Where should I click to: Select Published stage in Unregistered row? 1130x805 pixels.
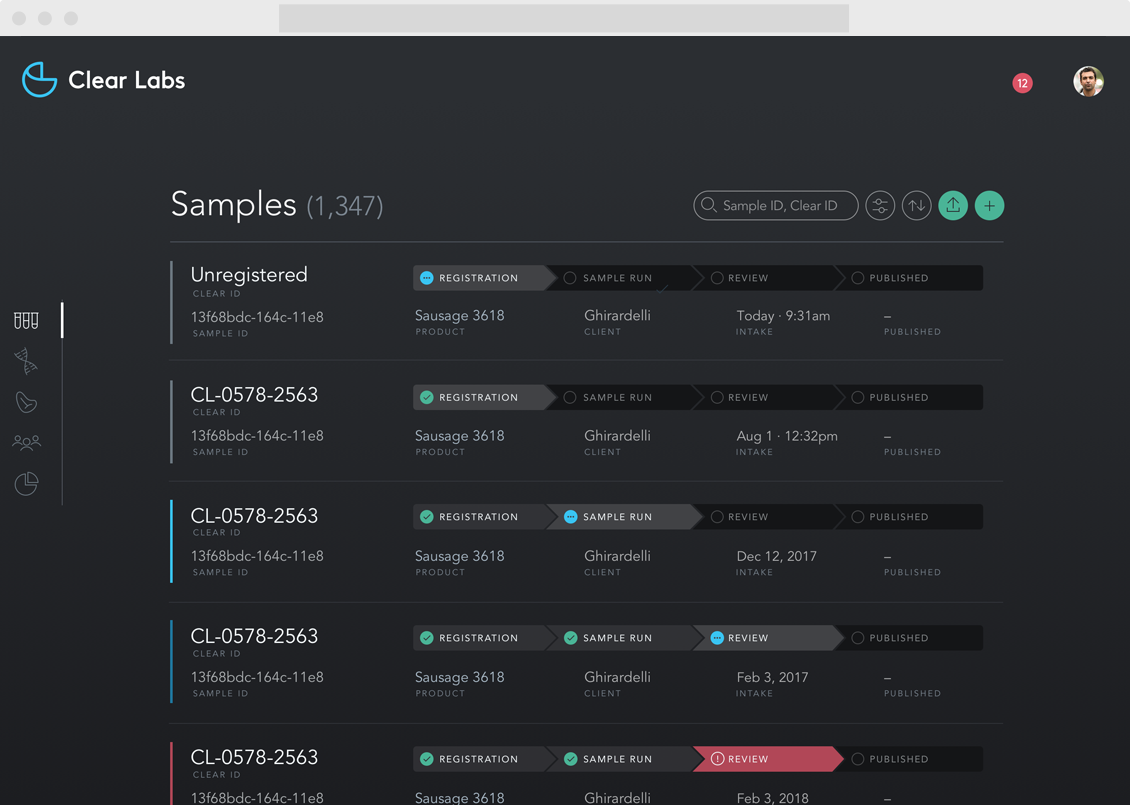(909, 277)
